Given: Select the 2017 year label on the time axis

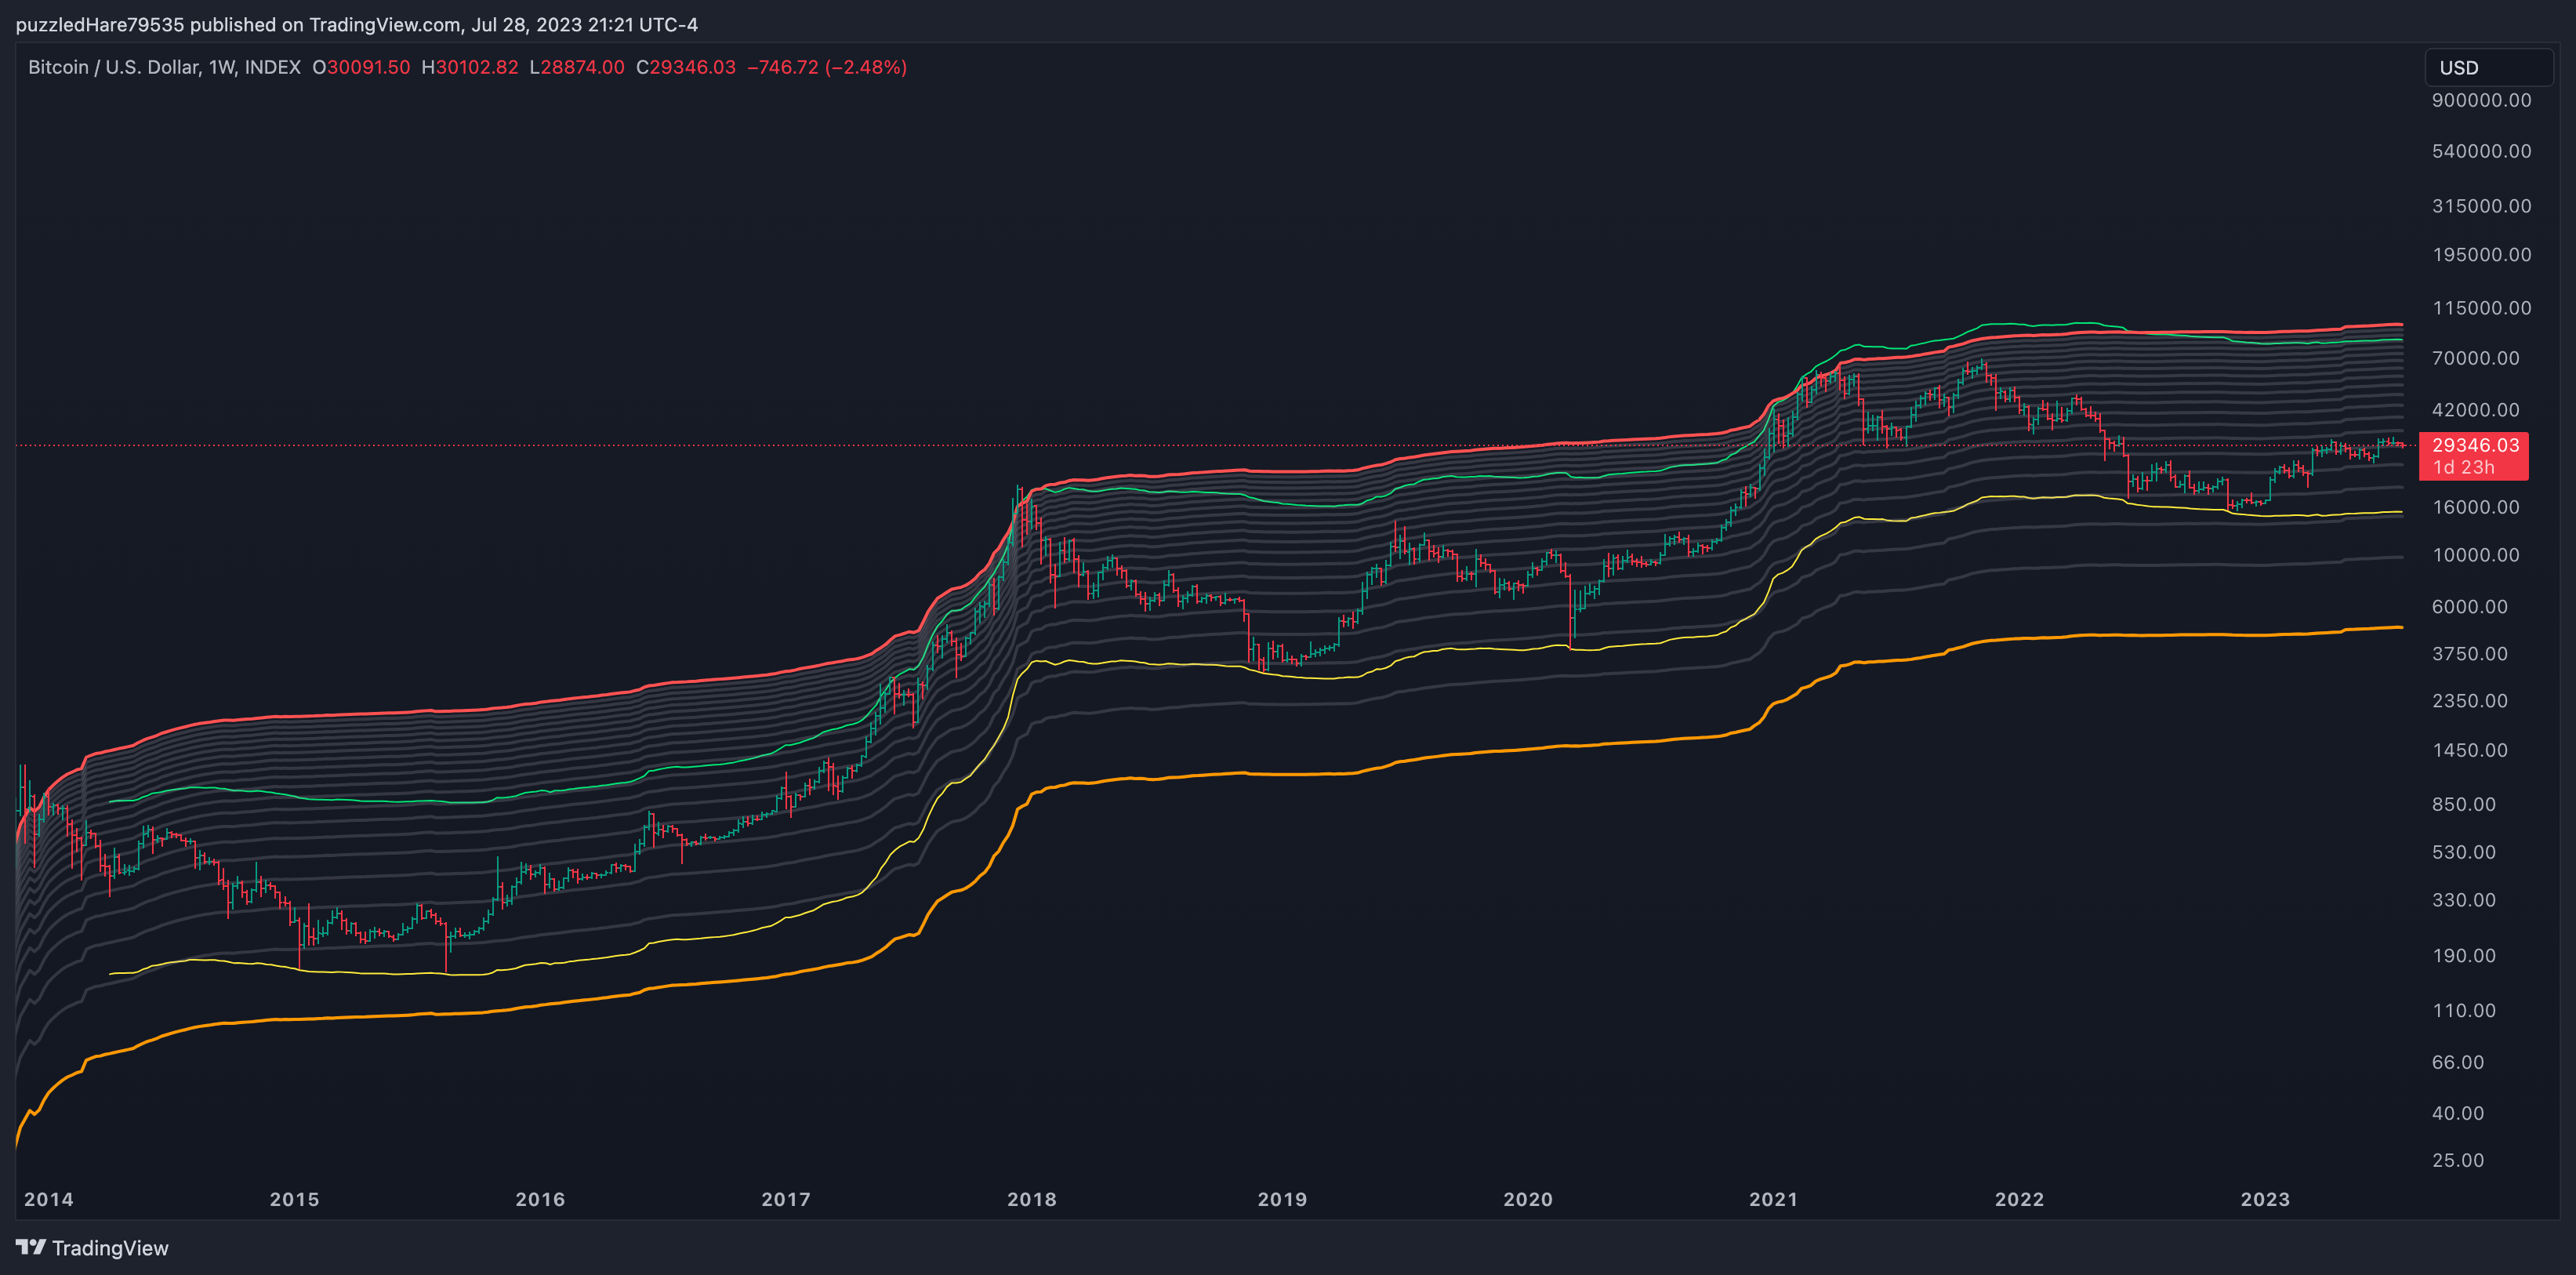Looking at the screenshot, I should coord(786,1199).
